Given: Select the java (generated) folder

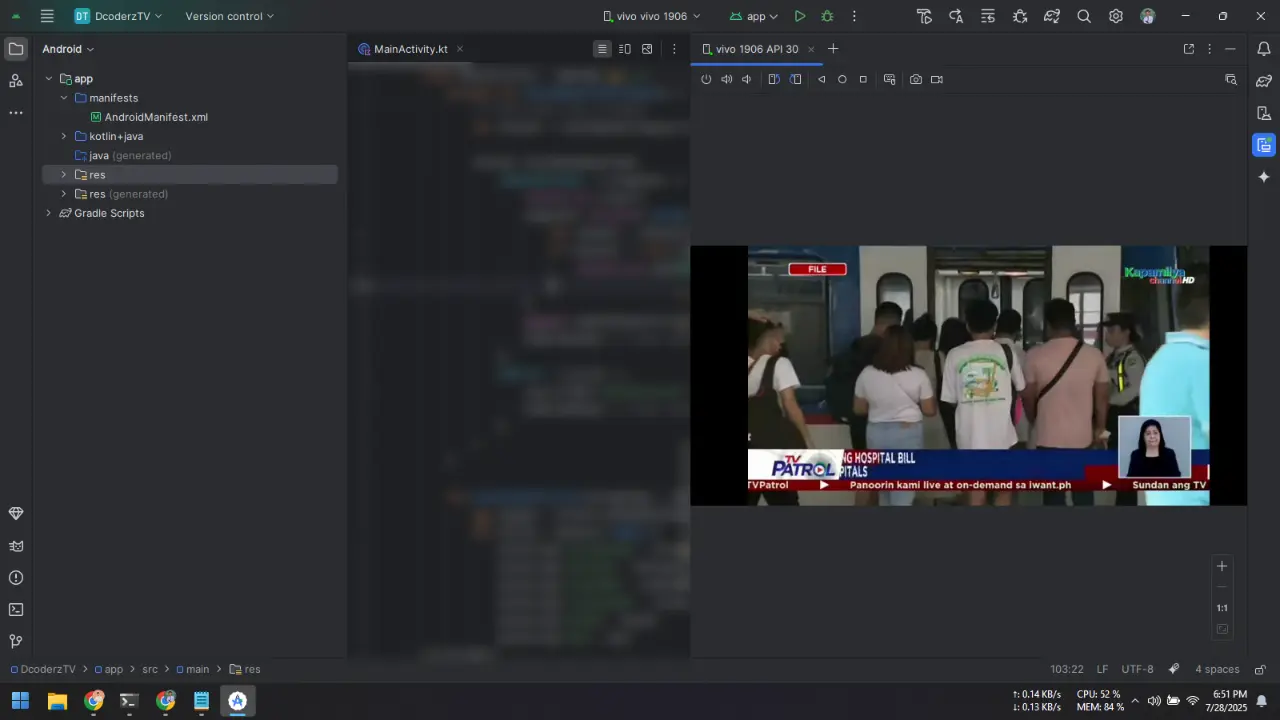Looking at the screenshot, I should click(123, 155).
